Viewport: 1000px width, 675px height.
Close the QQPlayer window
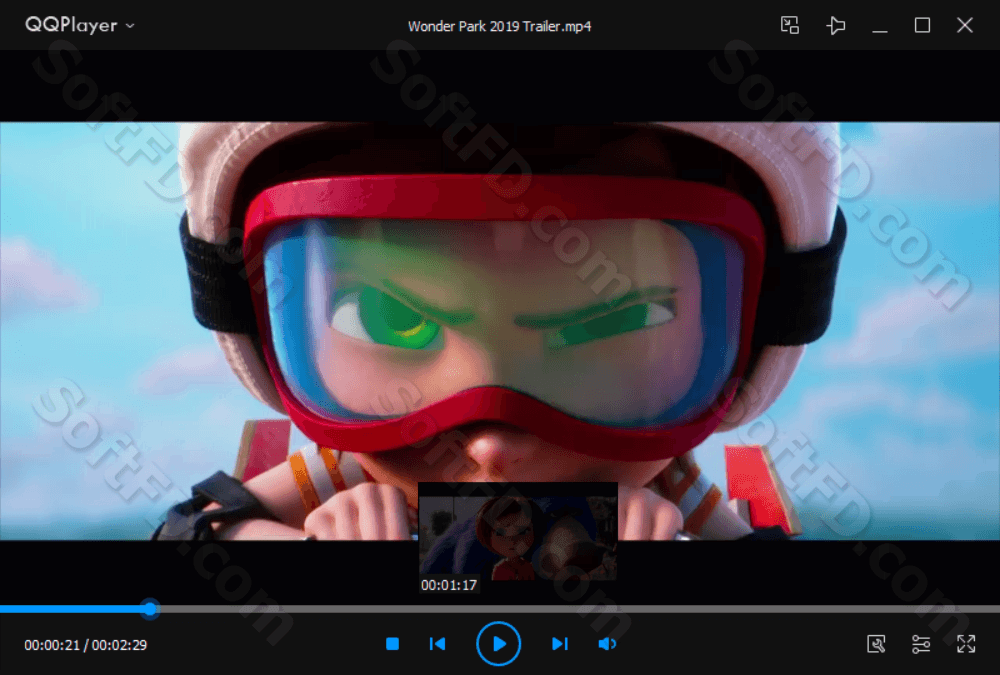click(x=964, y=26)
